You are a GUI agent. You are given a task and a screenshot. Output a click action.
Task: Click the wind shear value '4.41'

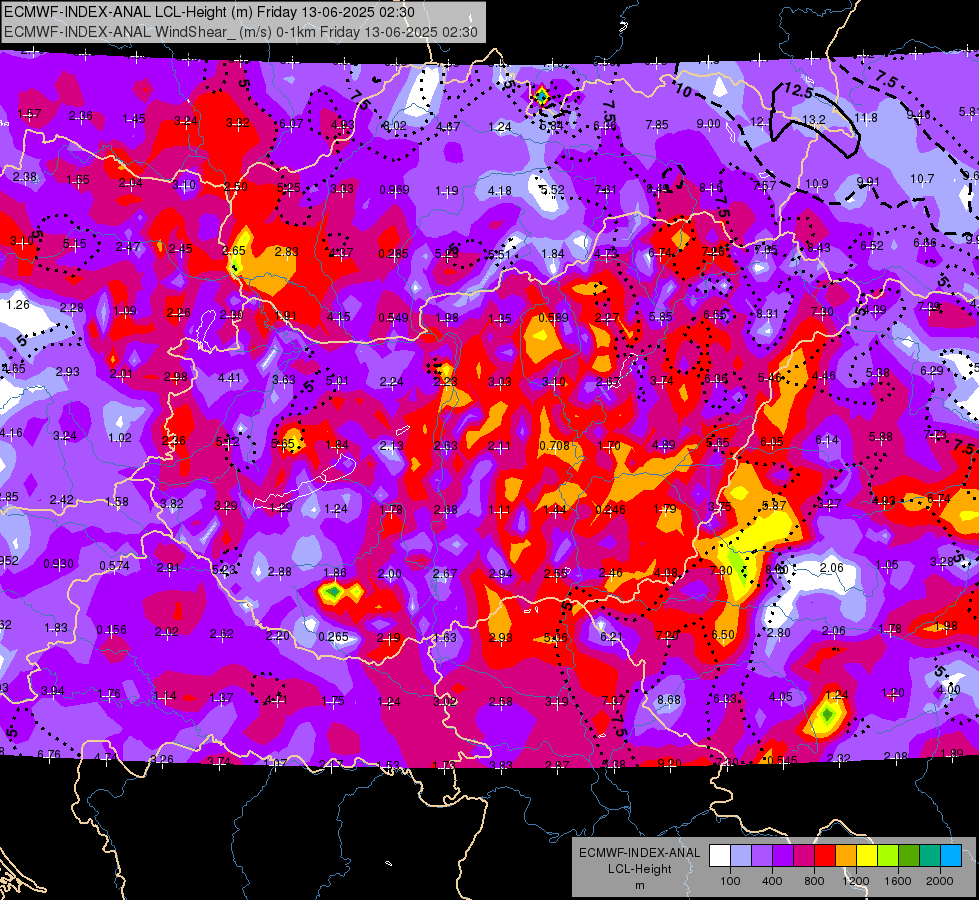pos(229,377)
